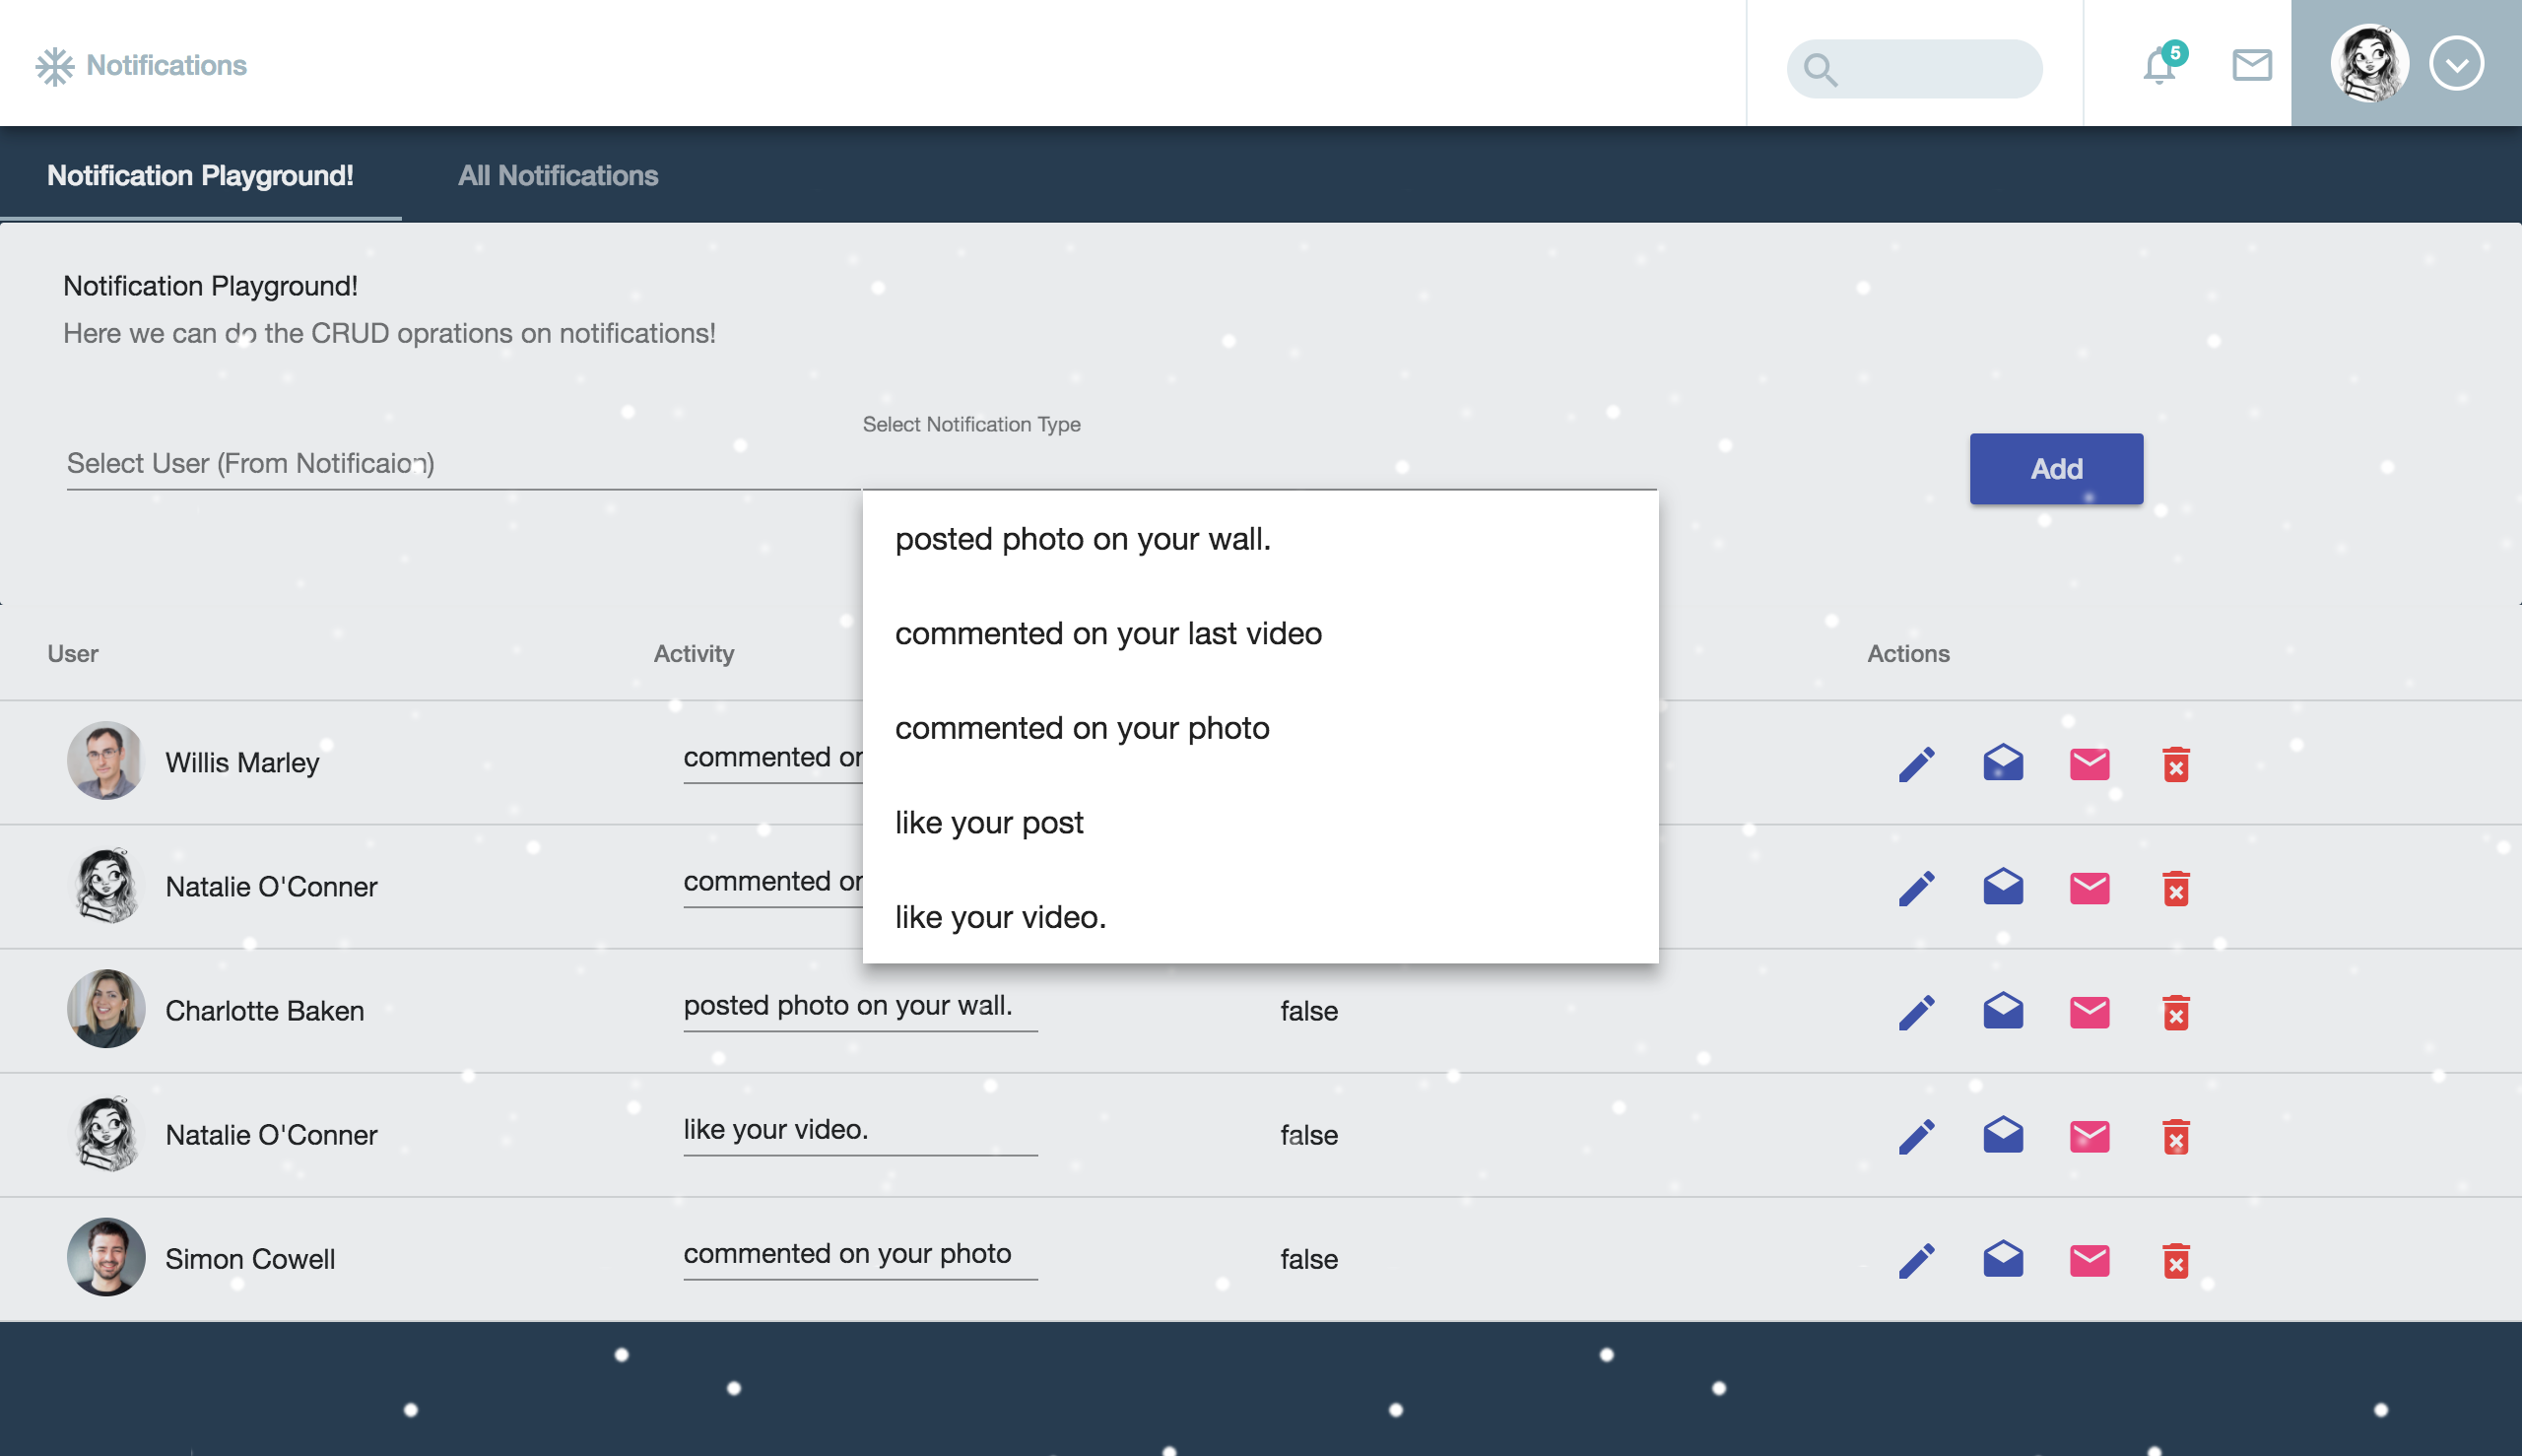The height and width of the screenshot is (1456, 2522).
Task: Mark Willis Marley's notification as unread
Action: pos(2089,764)
